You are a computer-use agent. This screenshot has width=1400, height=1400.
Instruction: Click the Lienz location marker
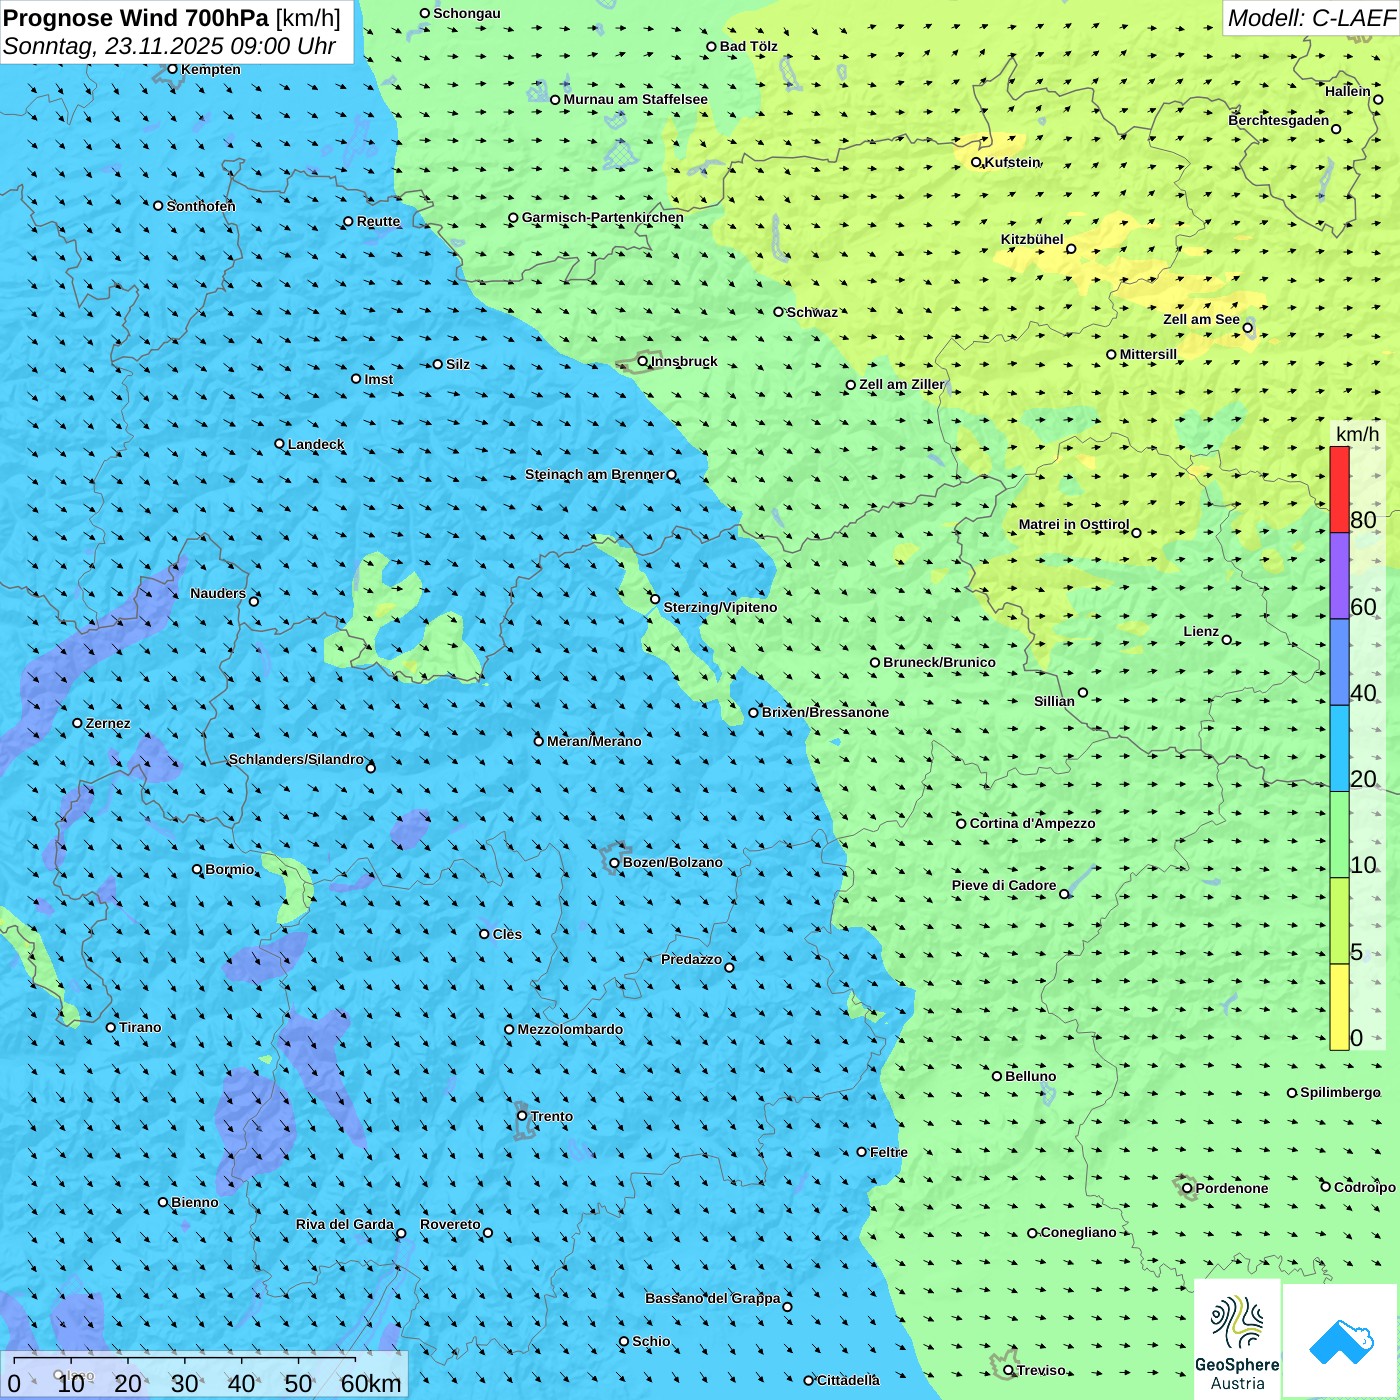click(x=1227, y=640)
